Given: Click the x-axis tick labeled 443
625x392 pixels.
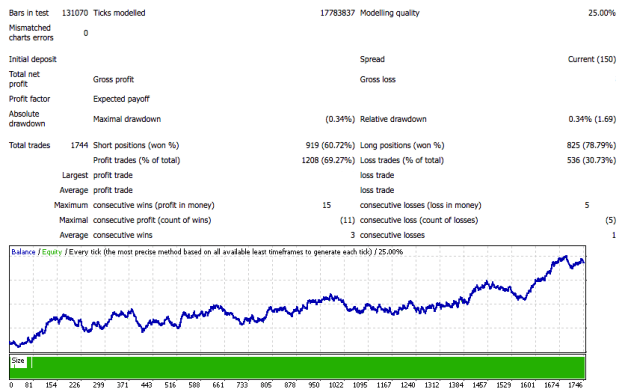Looking at the screenshot, I should click(146, 385).
